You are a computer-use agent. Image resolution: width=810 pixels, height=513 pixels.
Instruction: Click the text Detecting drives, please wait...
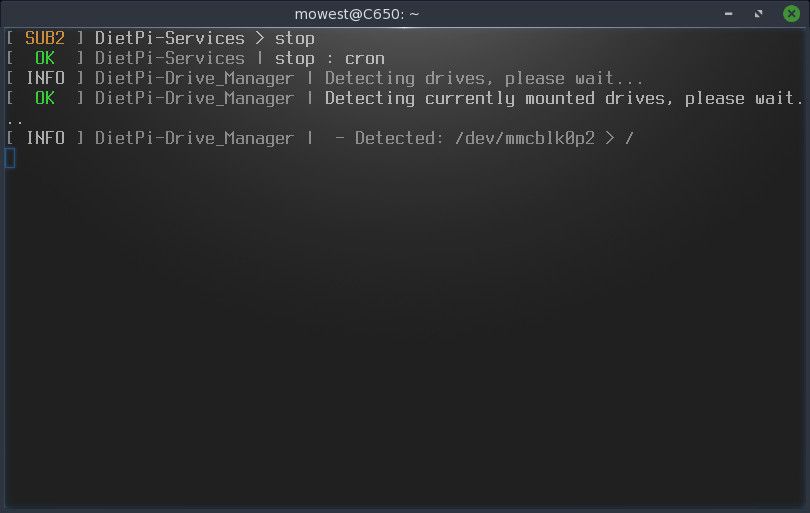point(484,79)
